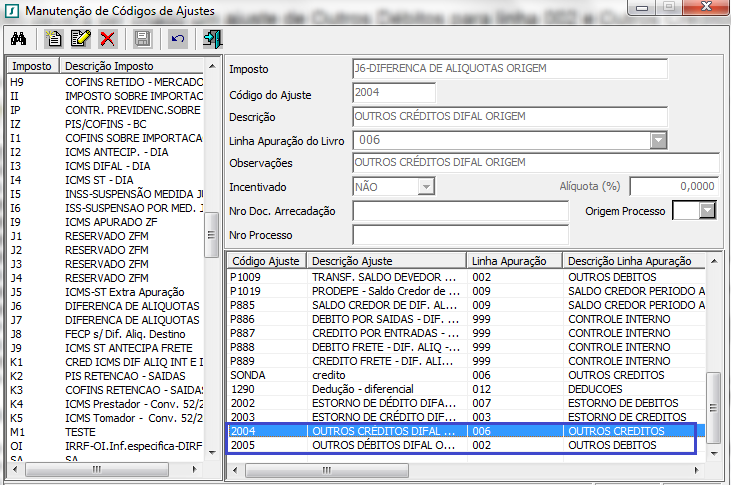This screenshot has width=731, height=485.
Task: Click the edit record pencil icon
Action: coord(81,39)
